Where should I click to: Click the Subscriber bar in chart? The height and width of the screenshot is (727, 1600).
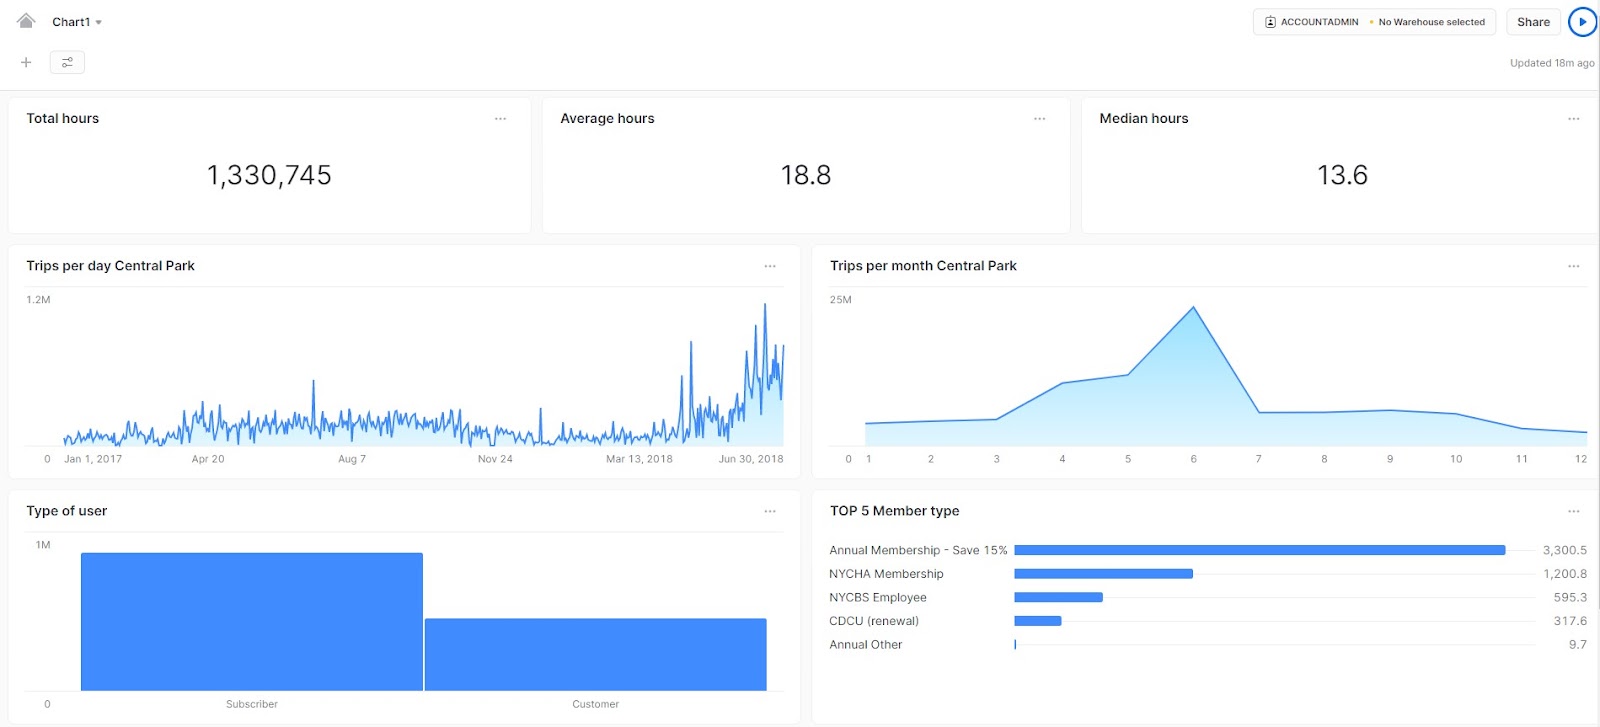point(252,621)
